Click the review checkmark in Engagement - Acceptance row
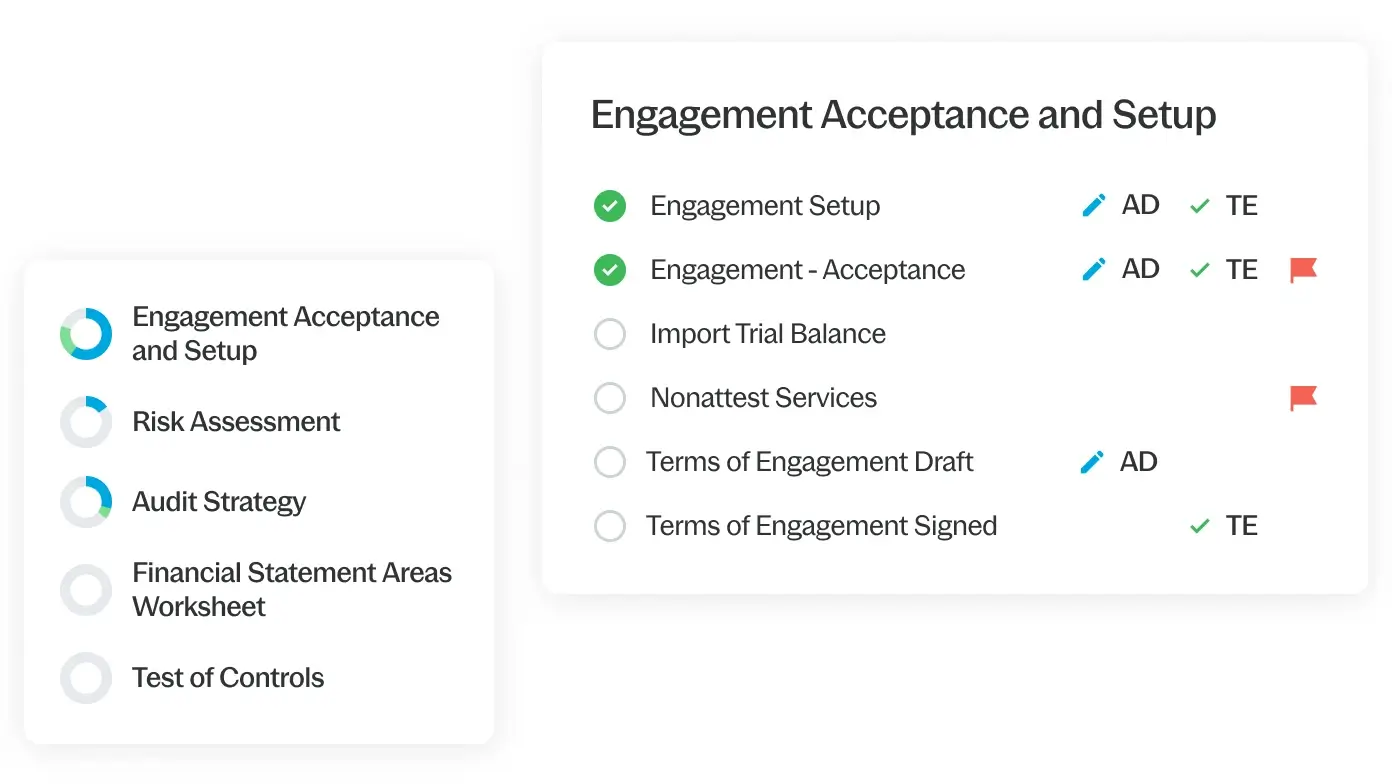 click(1200, 271)
